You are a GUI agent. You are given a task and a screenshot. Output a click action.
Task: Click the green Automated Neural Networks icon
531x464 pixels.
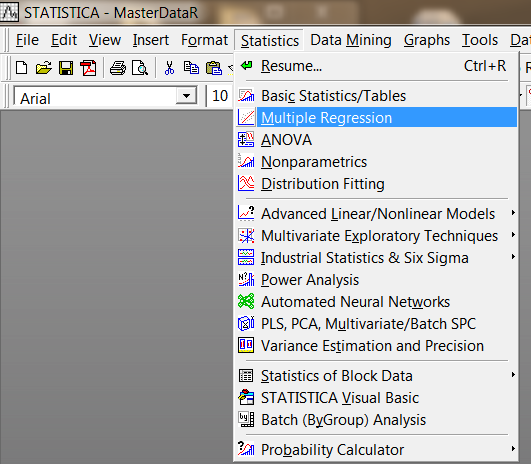pos(246,301)
